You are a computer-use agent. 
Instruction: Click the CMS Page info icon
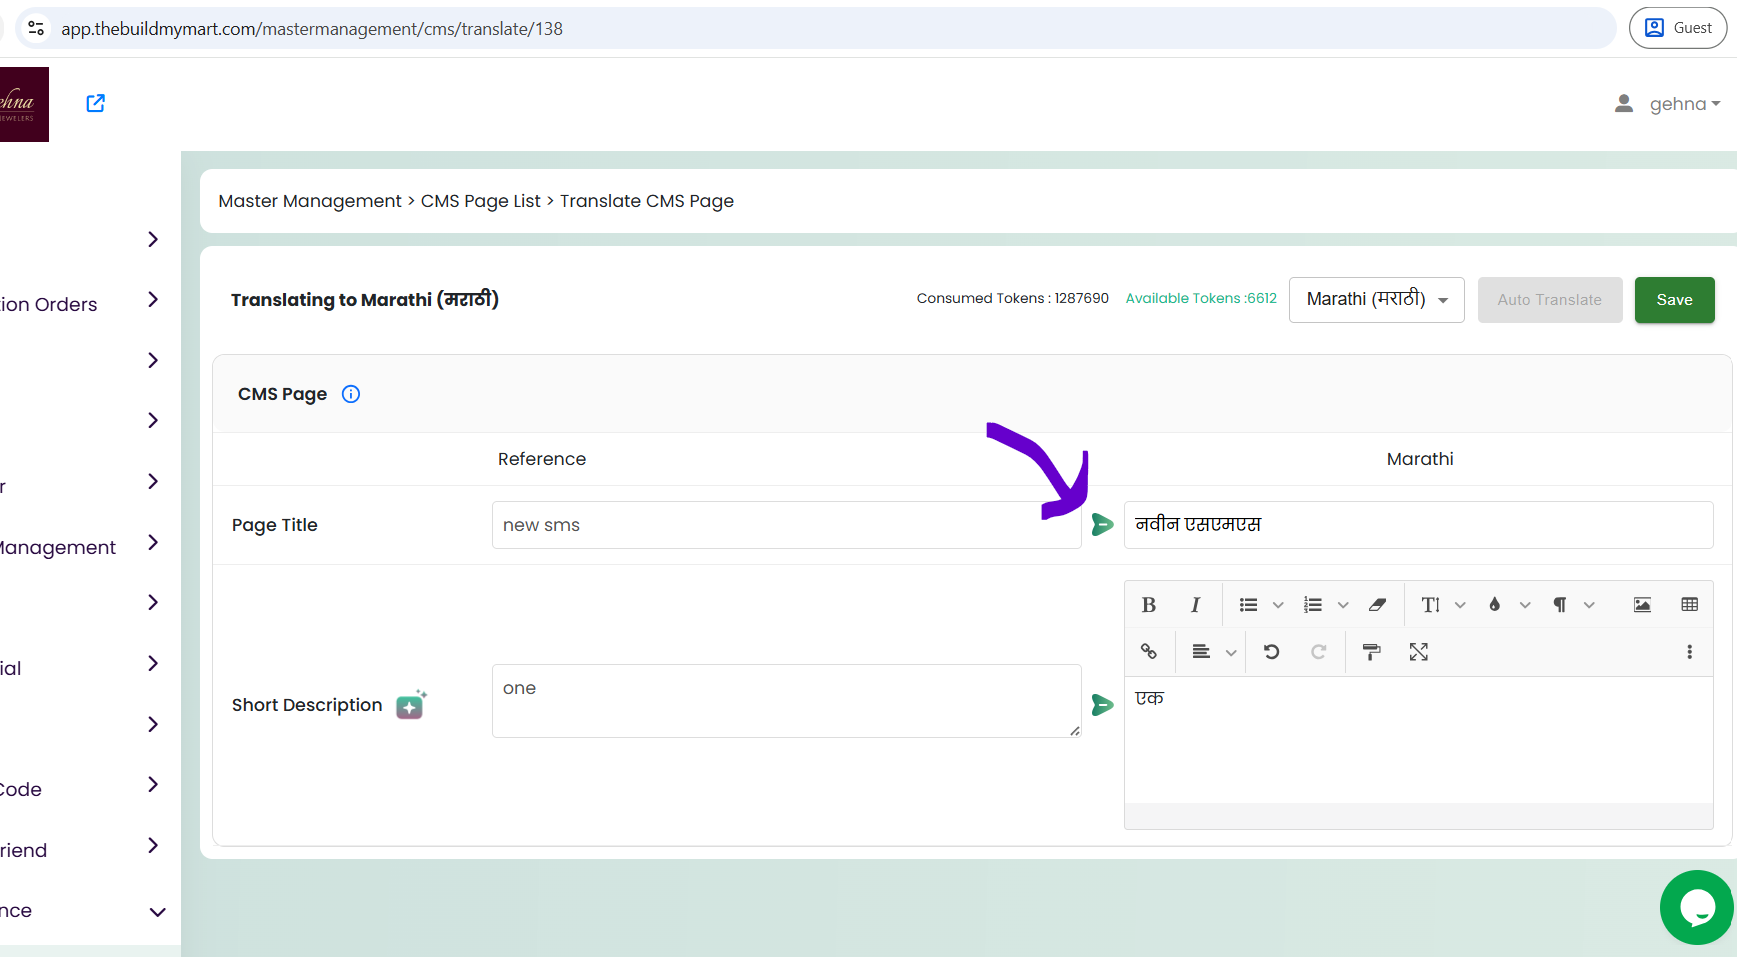point(351,394)
